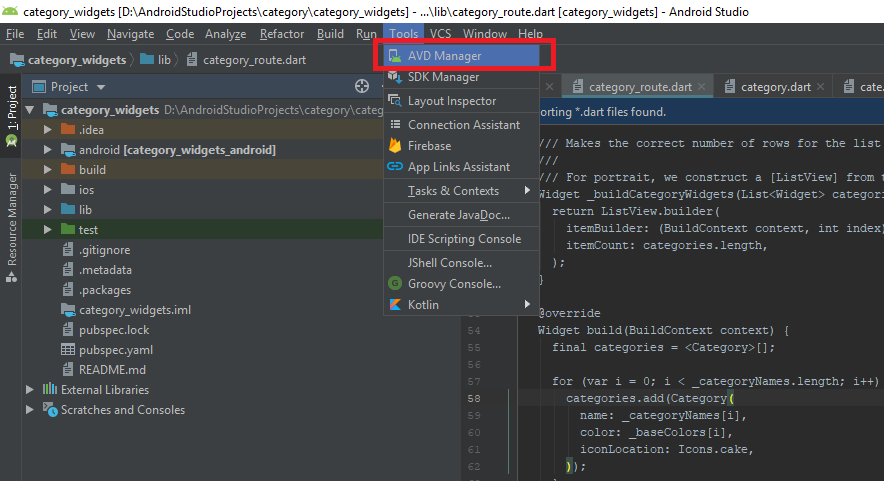Close the category_route.dart editor tab
The image size is (884, 481).
700,87
